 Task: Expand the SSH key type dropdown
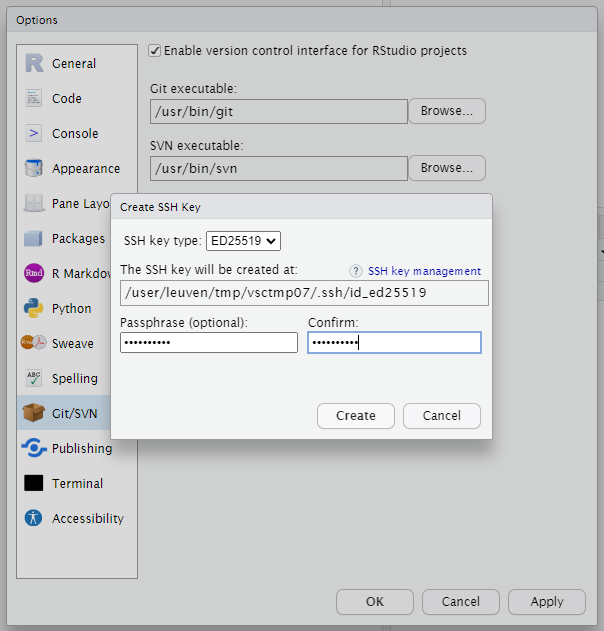point(243,240)
